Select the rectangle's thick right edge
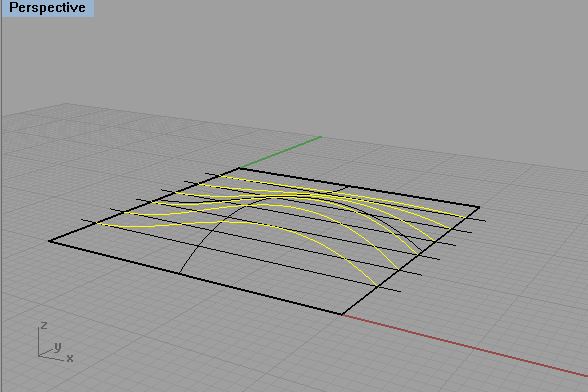 pyautogui.click(x=411, y=260)
